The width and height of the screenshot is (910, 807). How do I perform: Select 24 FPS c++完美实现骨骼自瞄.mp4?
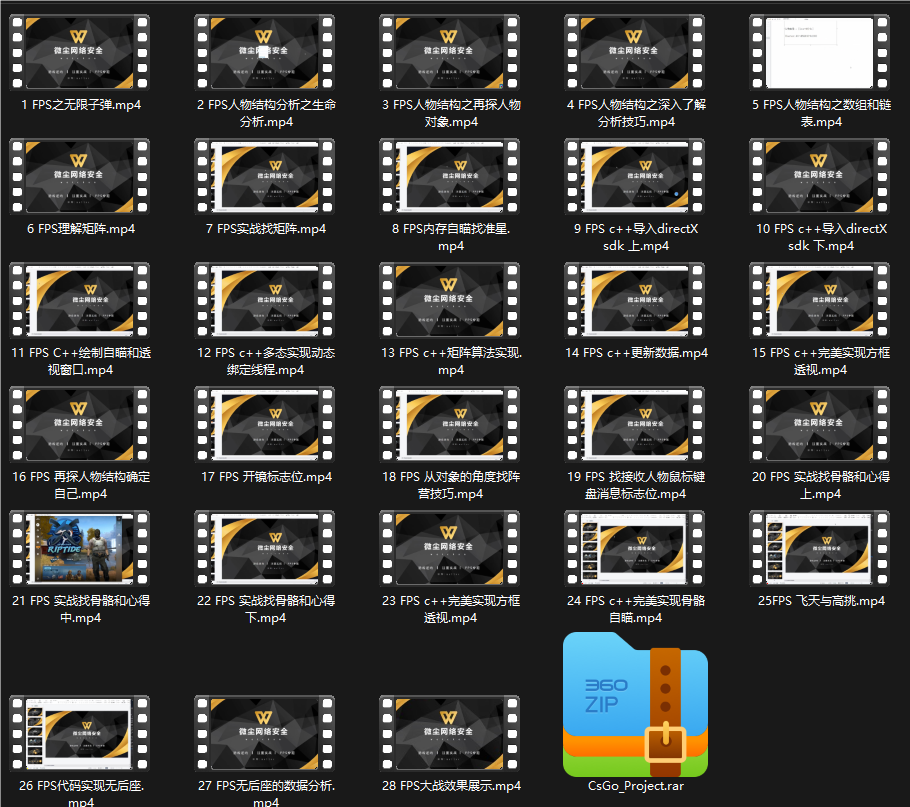pyautogui.click(x=634, y=548)
